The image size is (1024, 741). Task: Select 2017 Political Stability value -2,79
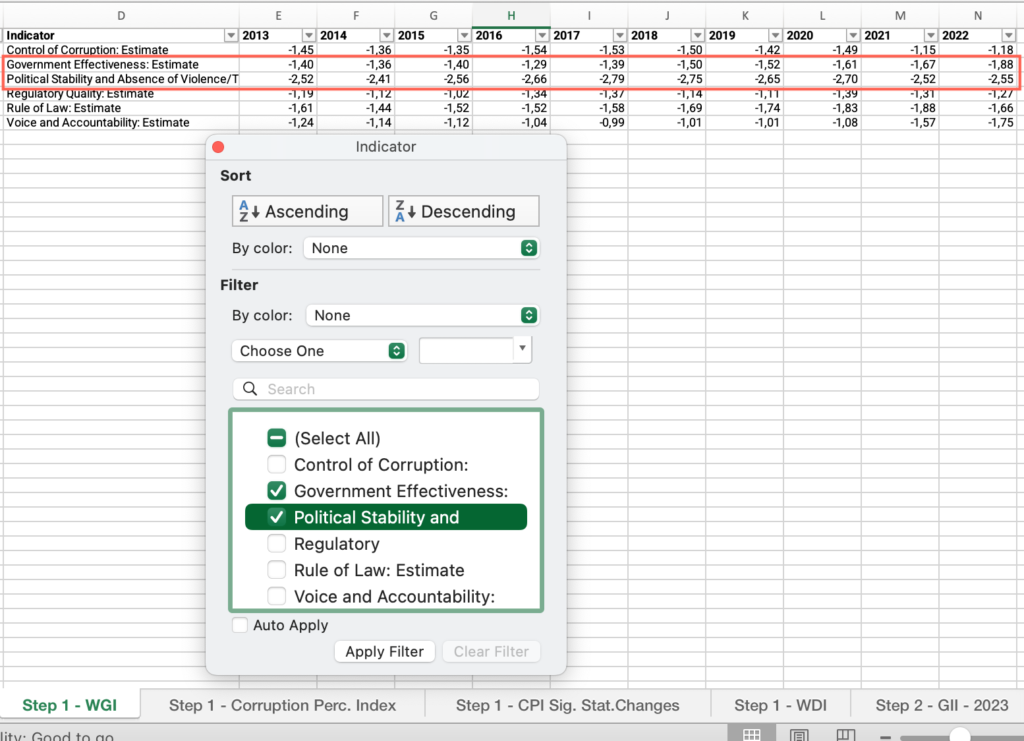point(589,79)
